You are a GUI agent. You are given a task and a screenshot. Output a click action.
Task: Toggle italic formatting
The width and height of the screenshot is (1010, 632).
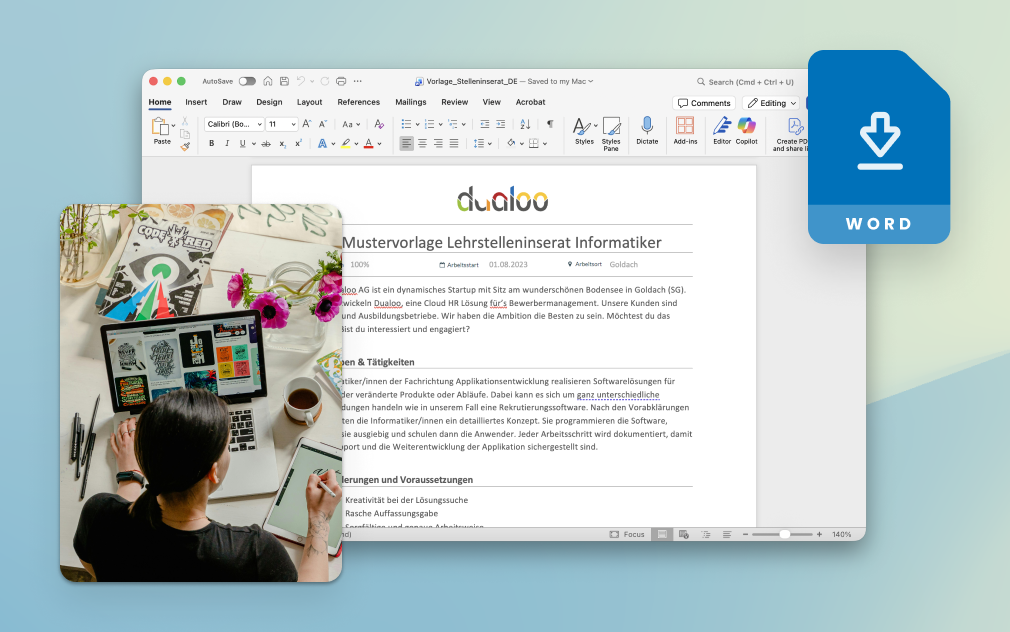227,144
